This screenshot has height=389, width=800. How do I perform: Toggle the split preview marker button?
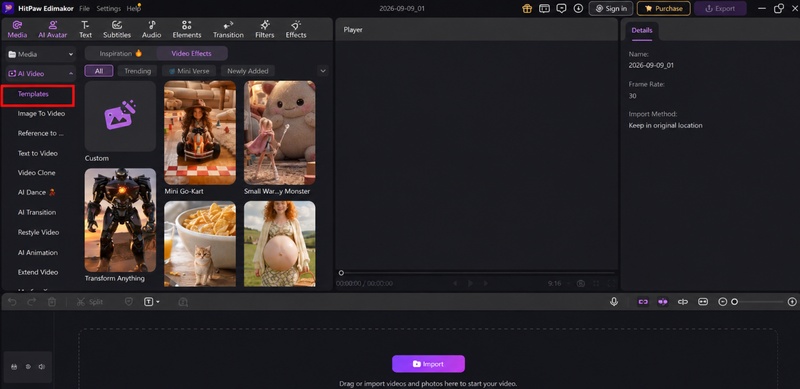coord(683,302)
